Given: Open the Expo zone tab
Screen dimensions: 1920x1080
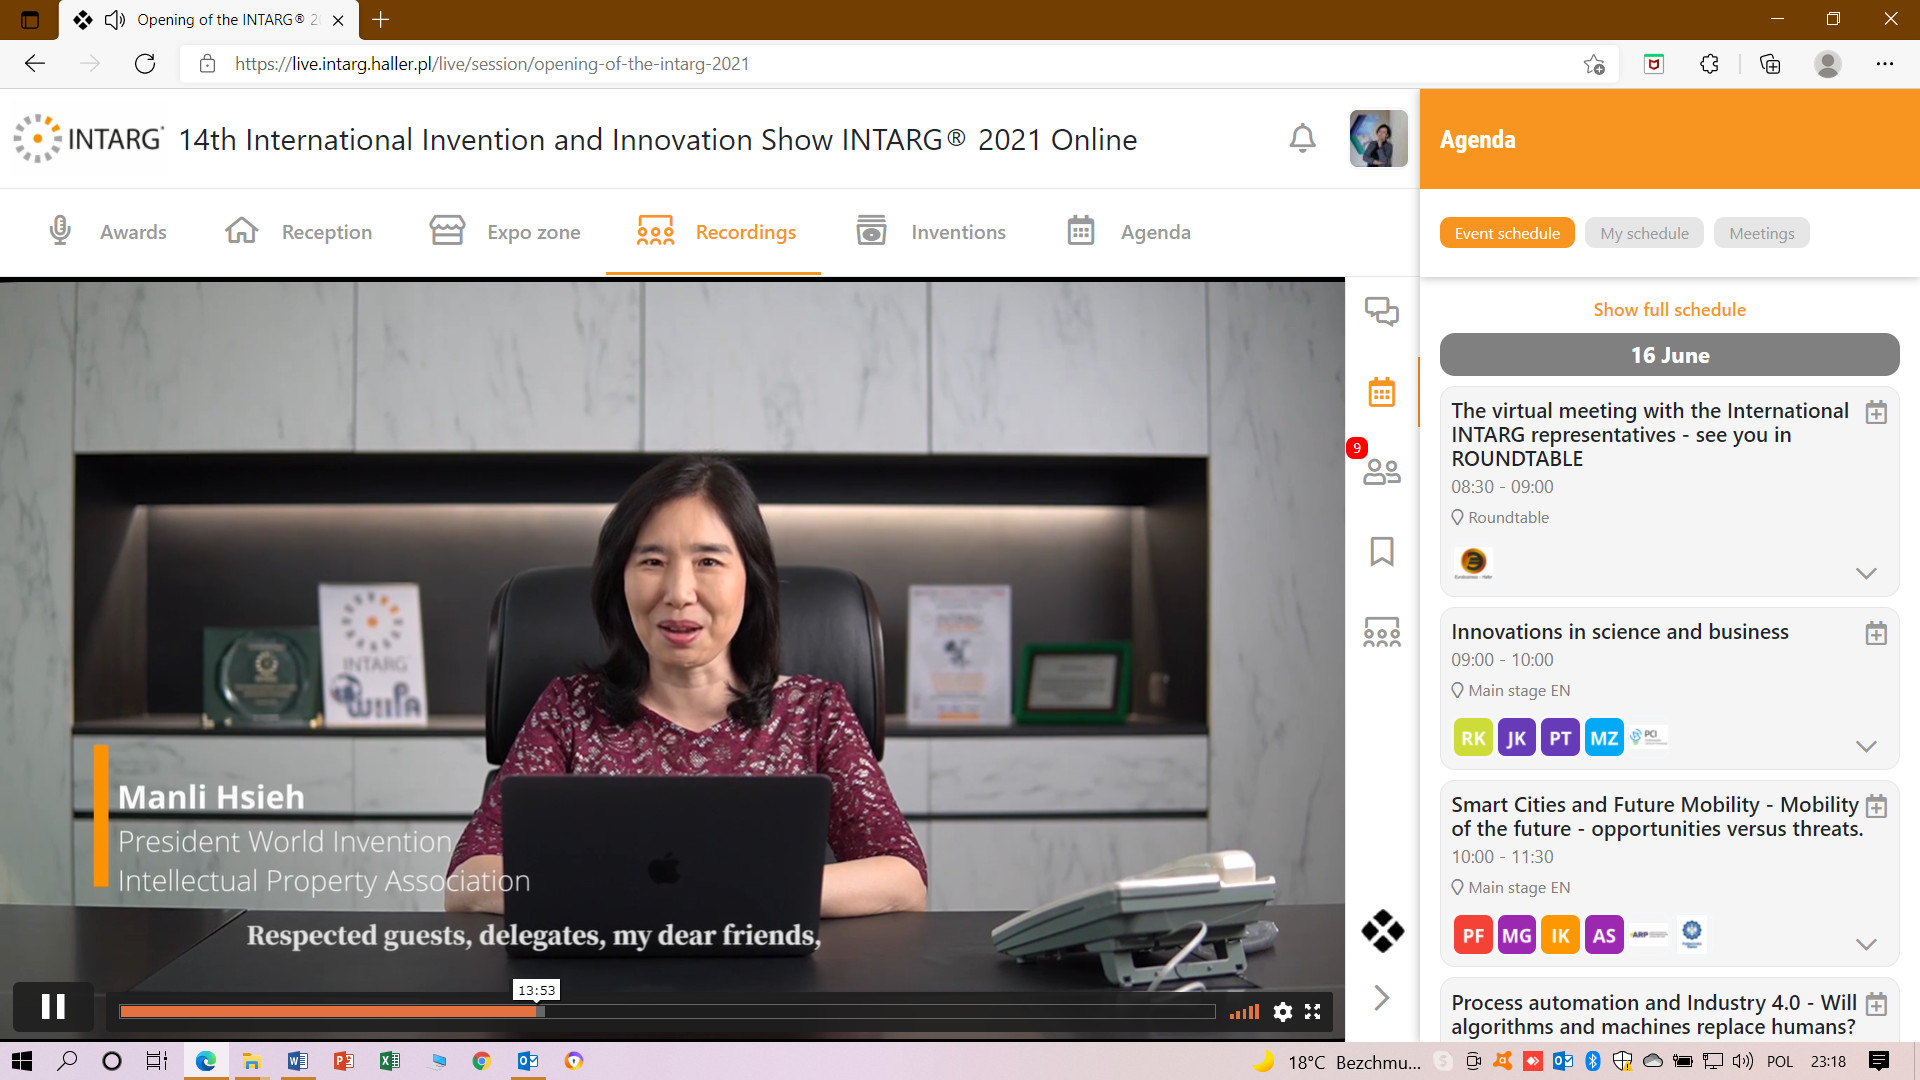Looking at the screenshot, I should point(505,232).
